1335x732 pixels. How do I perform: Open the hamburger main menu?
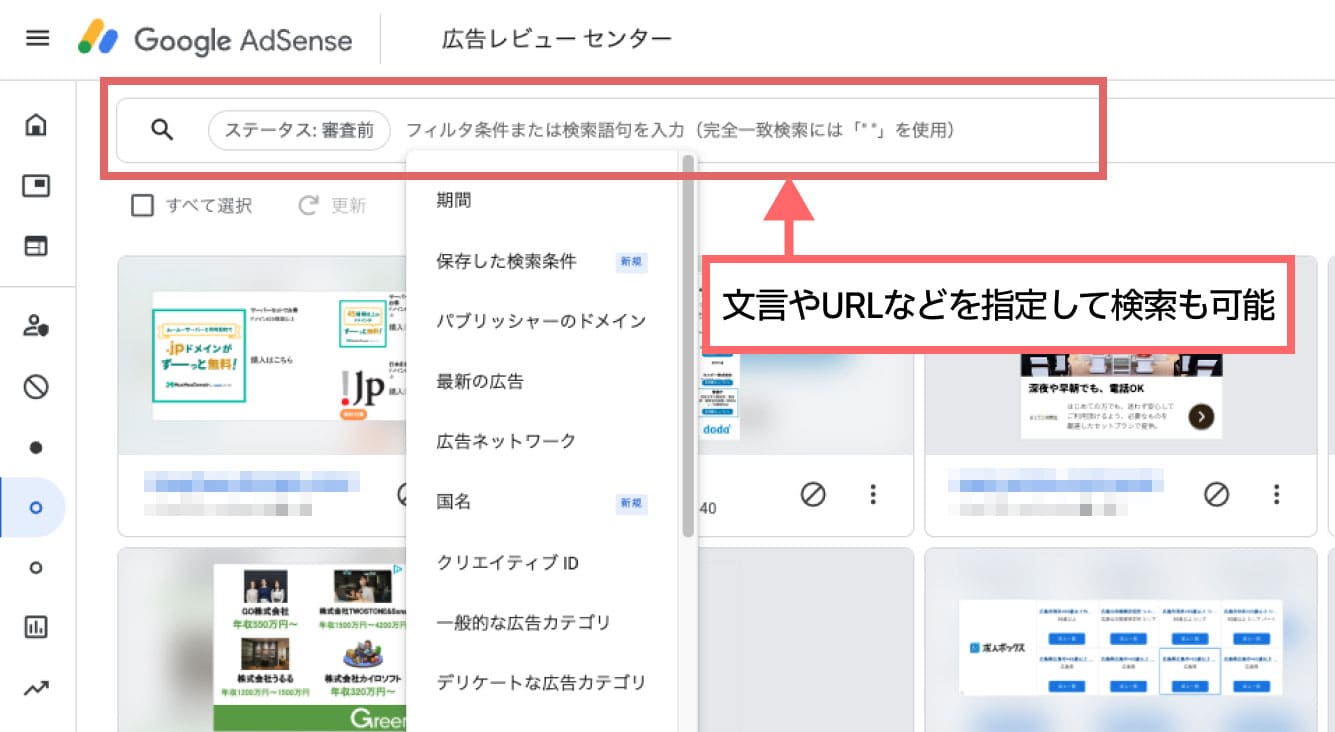[37, 39]
